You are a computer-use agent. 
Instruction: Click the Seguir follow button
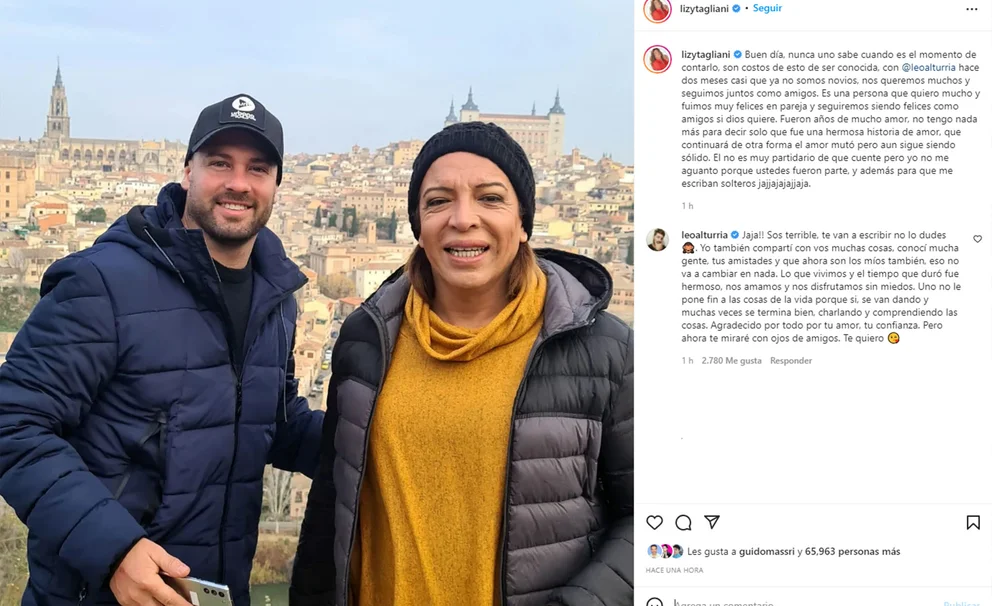coord(767,8)
